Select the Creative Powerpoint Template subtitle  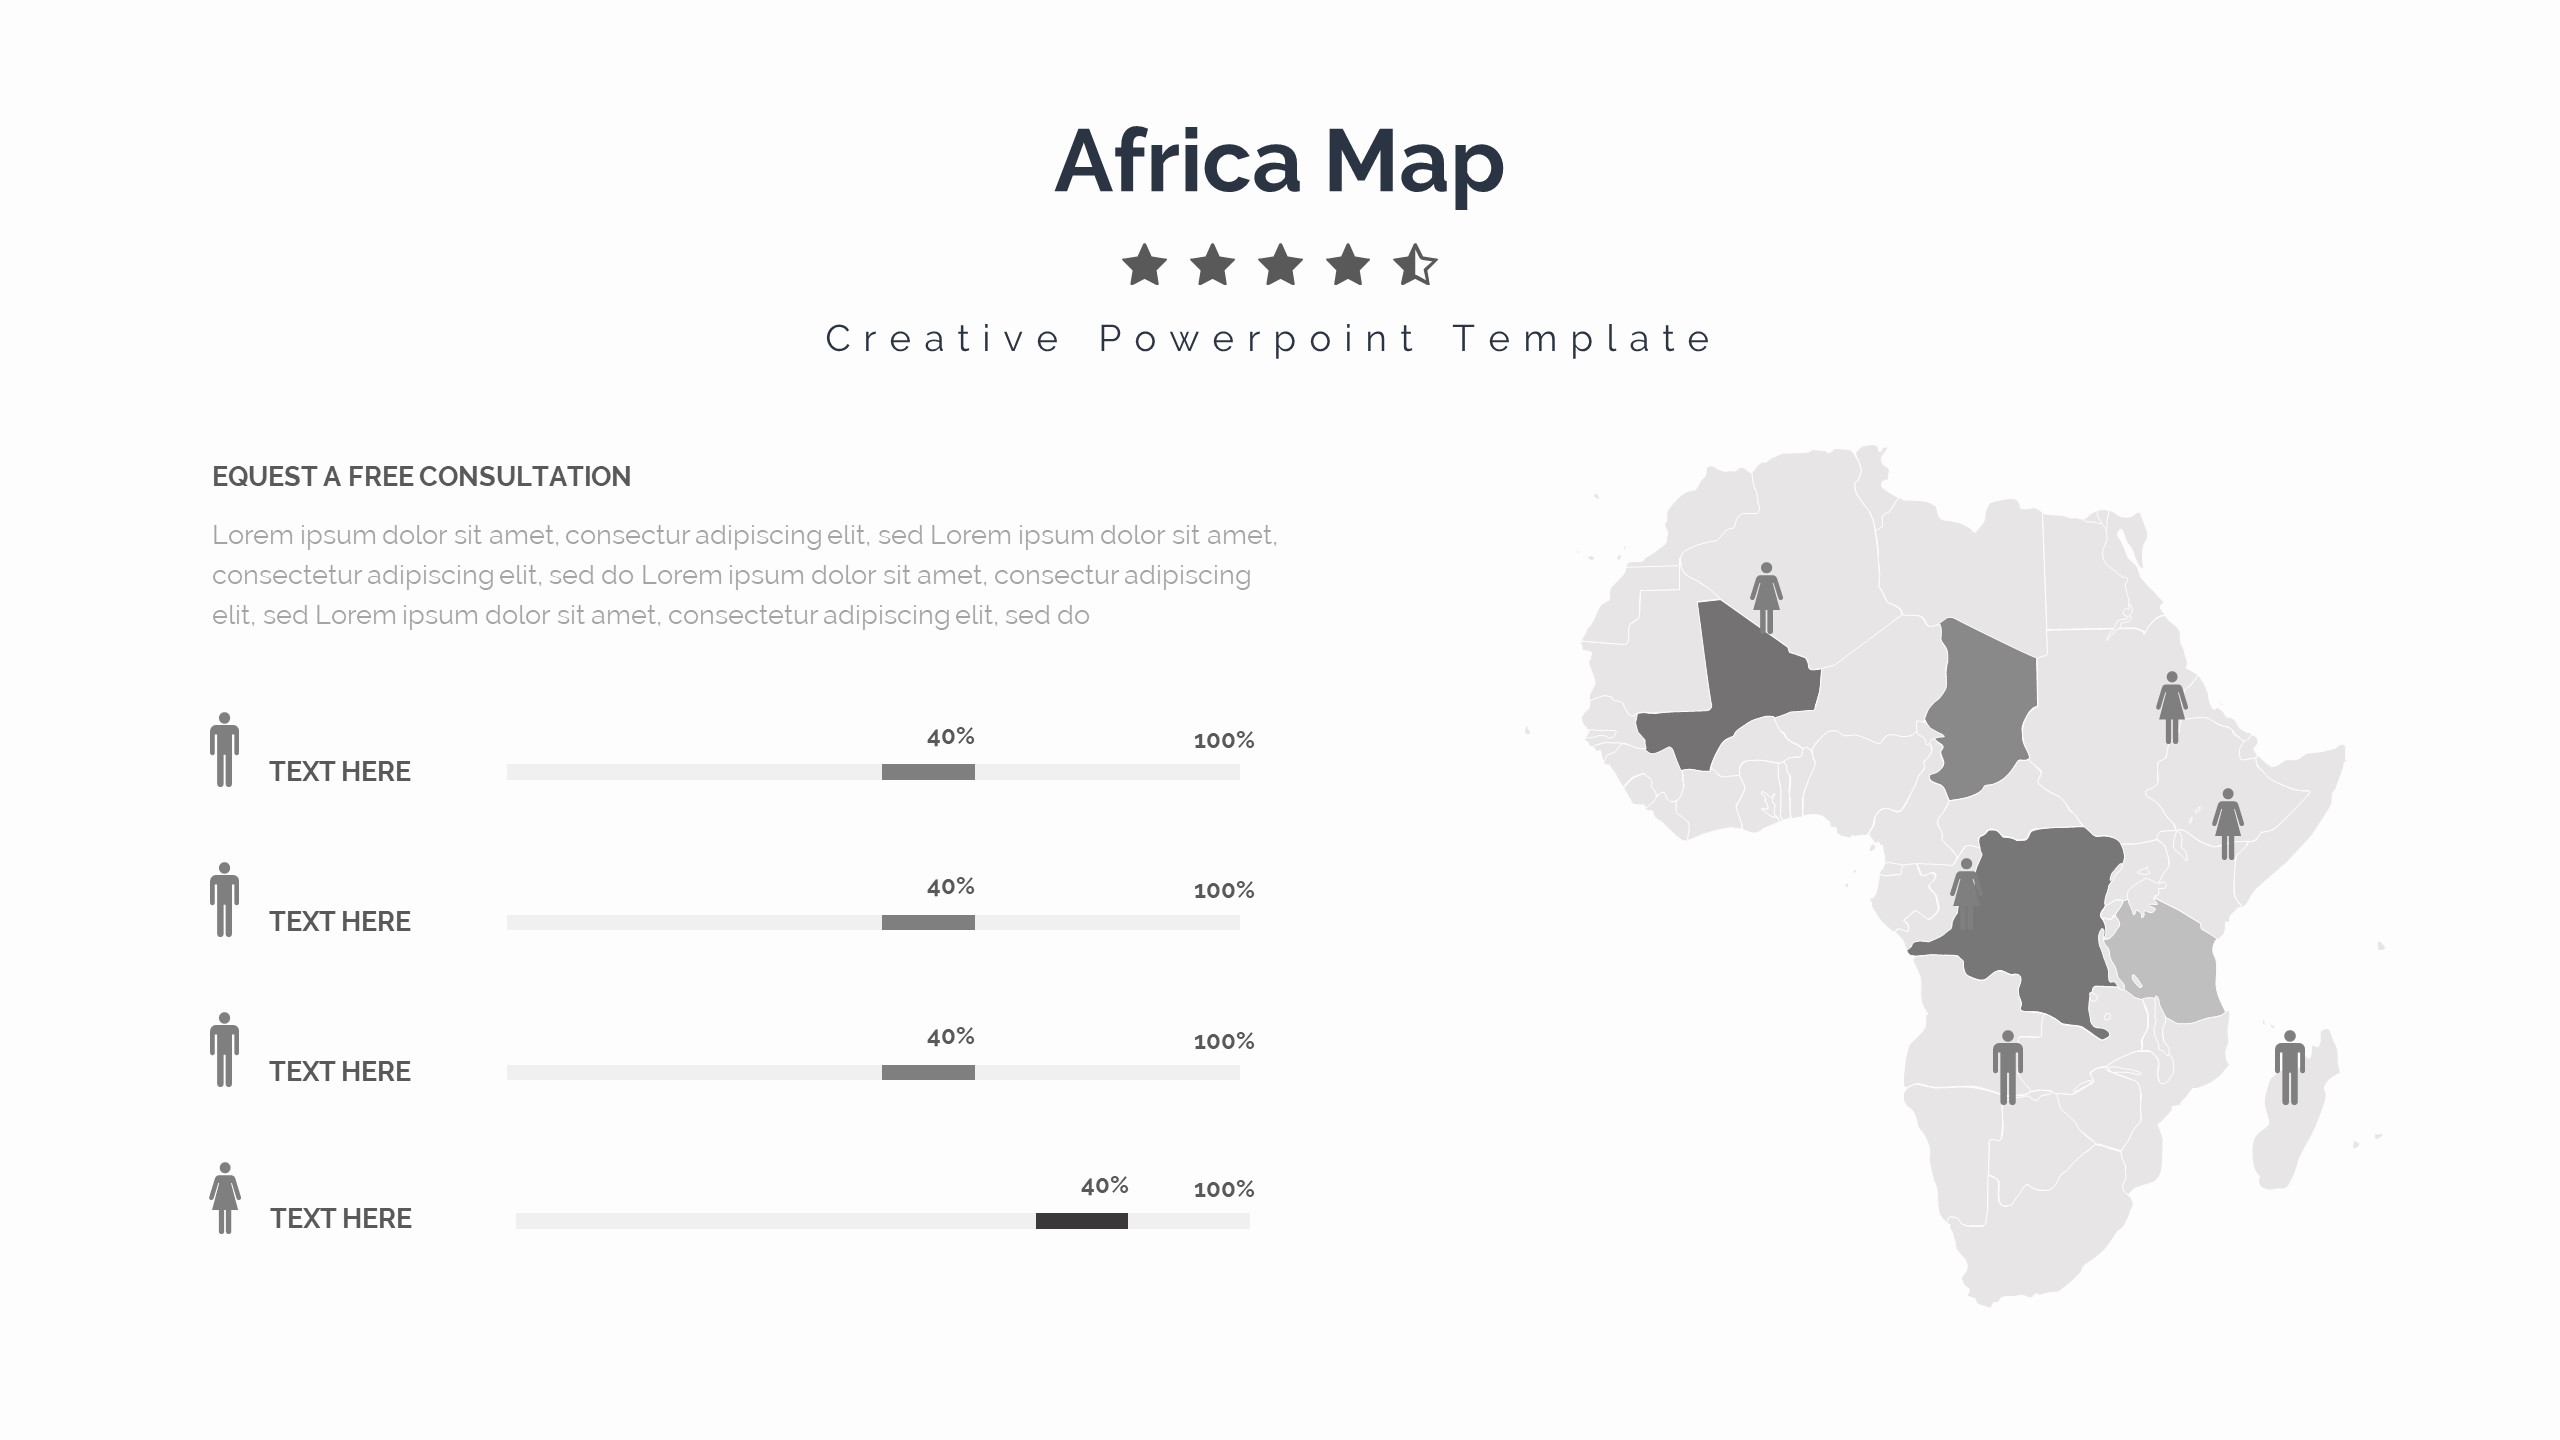coord(1270,339)
